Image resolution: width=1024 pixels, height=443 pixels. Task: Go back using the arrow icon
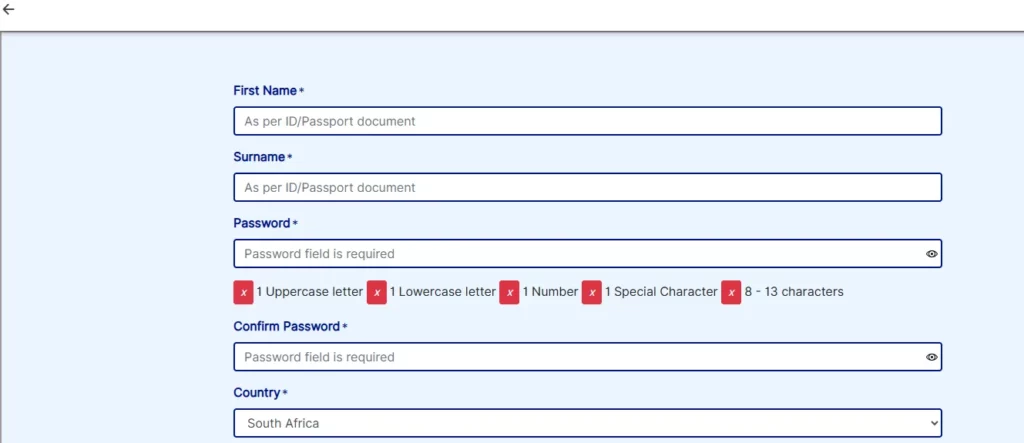(9, 9)
